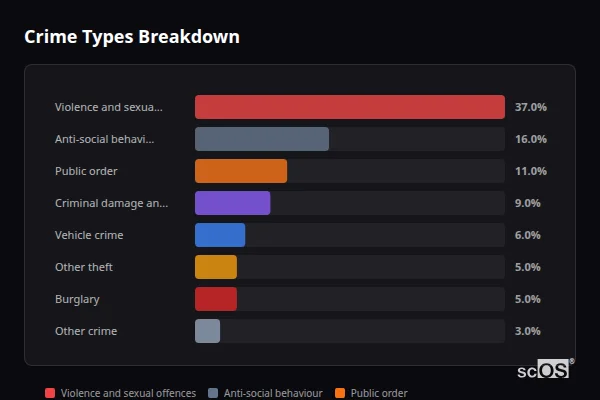Click the small grey Other crime bar
The image size is (600, 400).
pyautogui.click(x=207, y=331)
